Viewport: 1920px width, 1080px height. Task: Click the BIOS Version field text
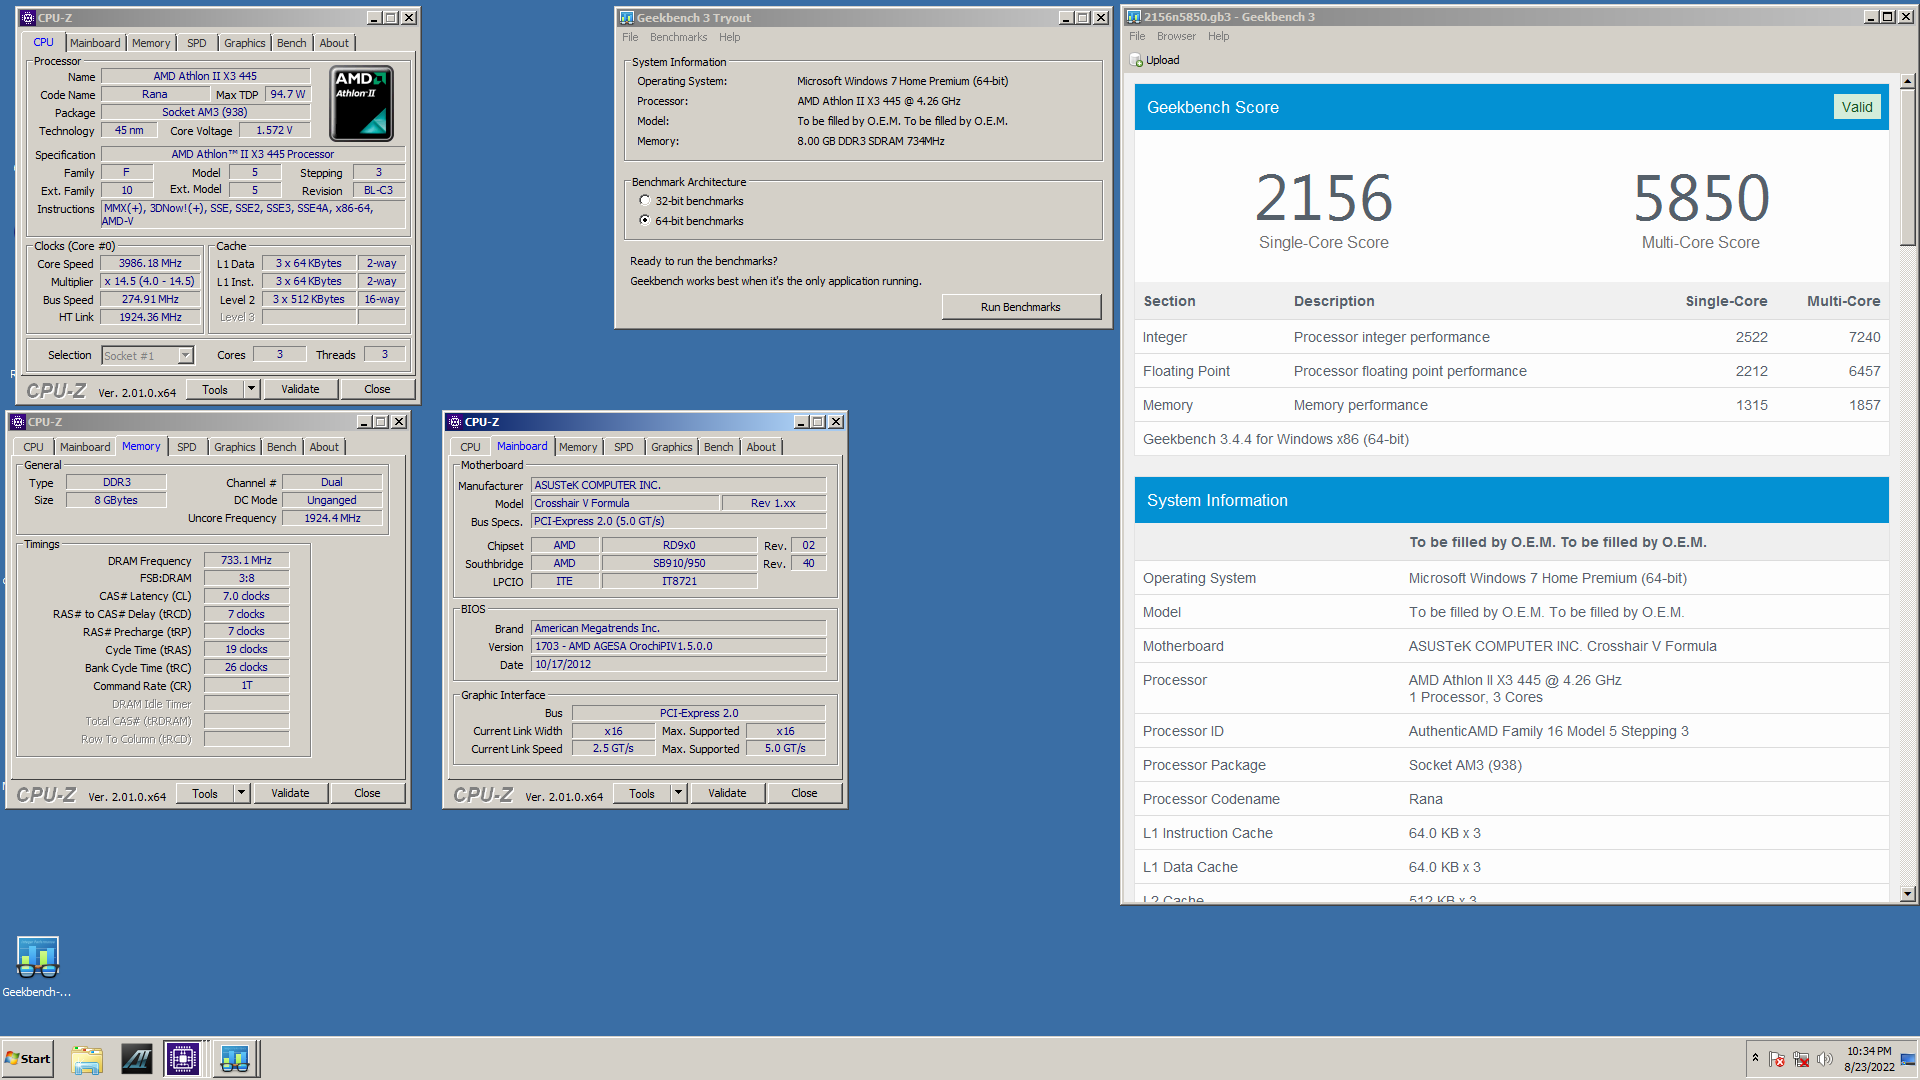tap(678, 646)
